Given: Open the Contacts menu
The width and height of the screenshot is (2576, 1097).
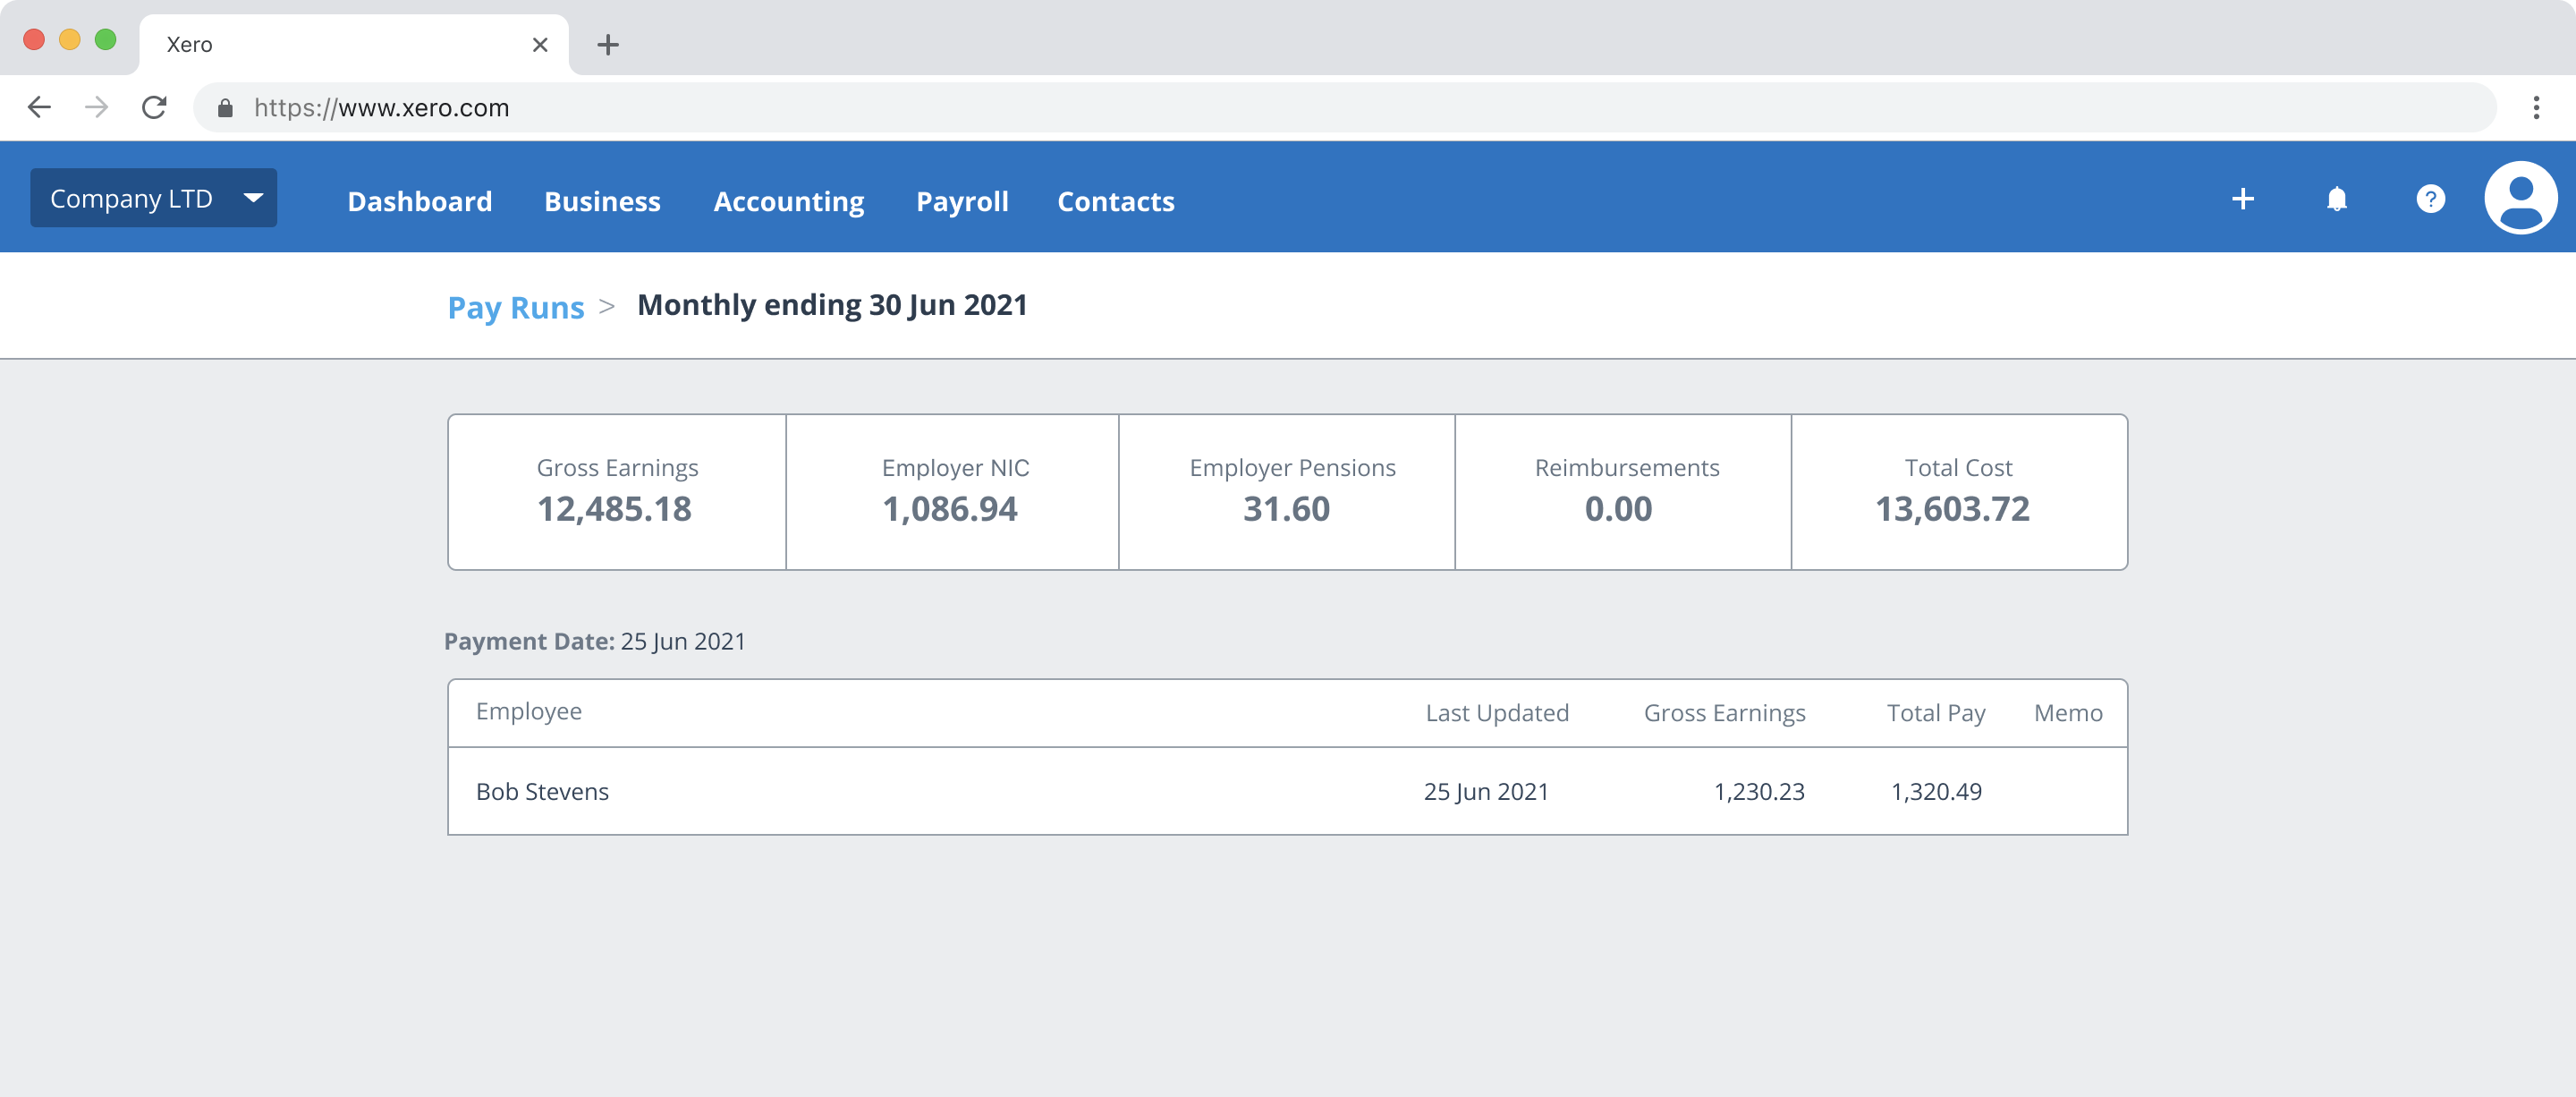Looking at the screenshot, I should coord(1115,201).
